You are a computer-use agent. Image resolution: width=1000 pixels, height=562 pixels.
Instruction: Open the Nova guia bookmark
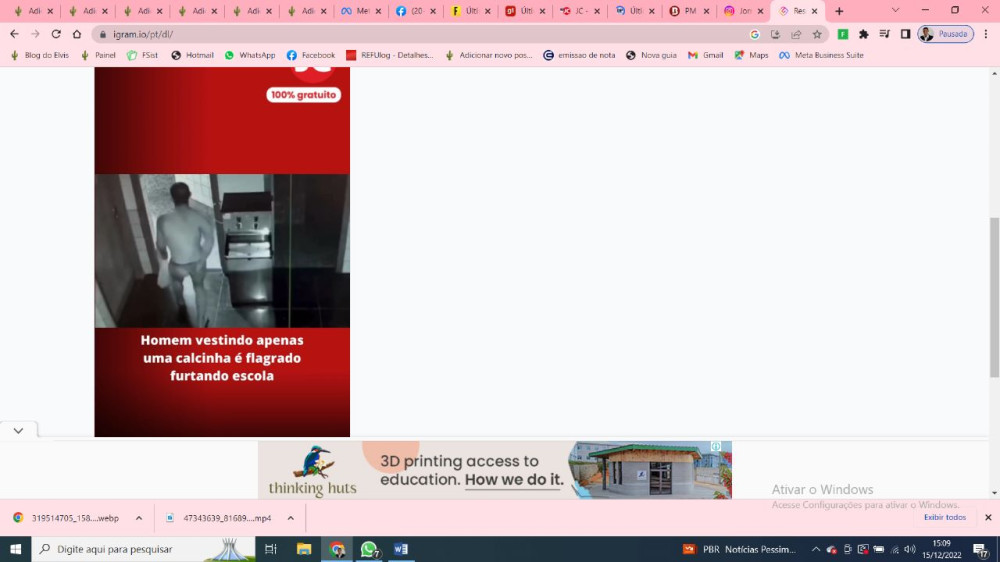(x=651, y=55)
